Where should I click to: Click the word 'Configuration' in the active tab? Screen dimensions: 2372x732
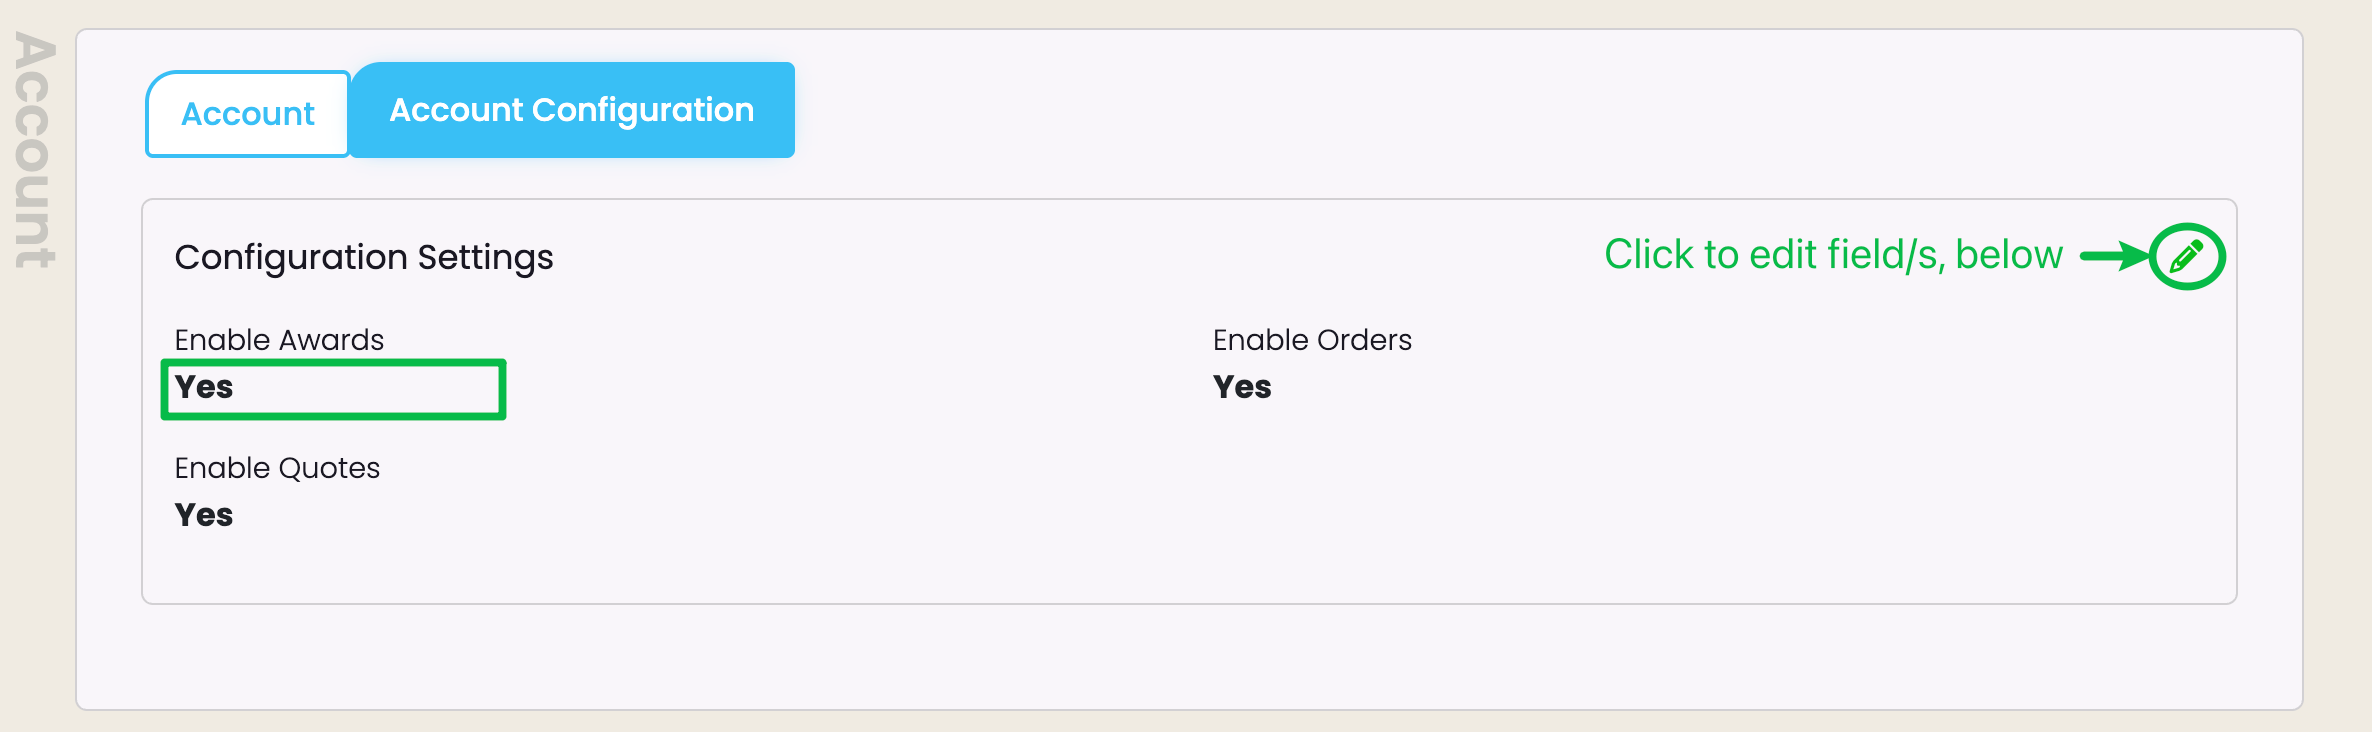(642, 110)
